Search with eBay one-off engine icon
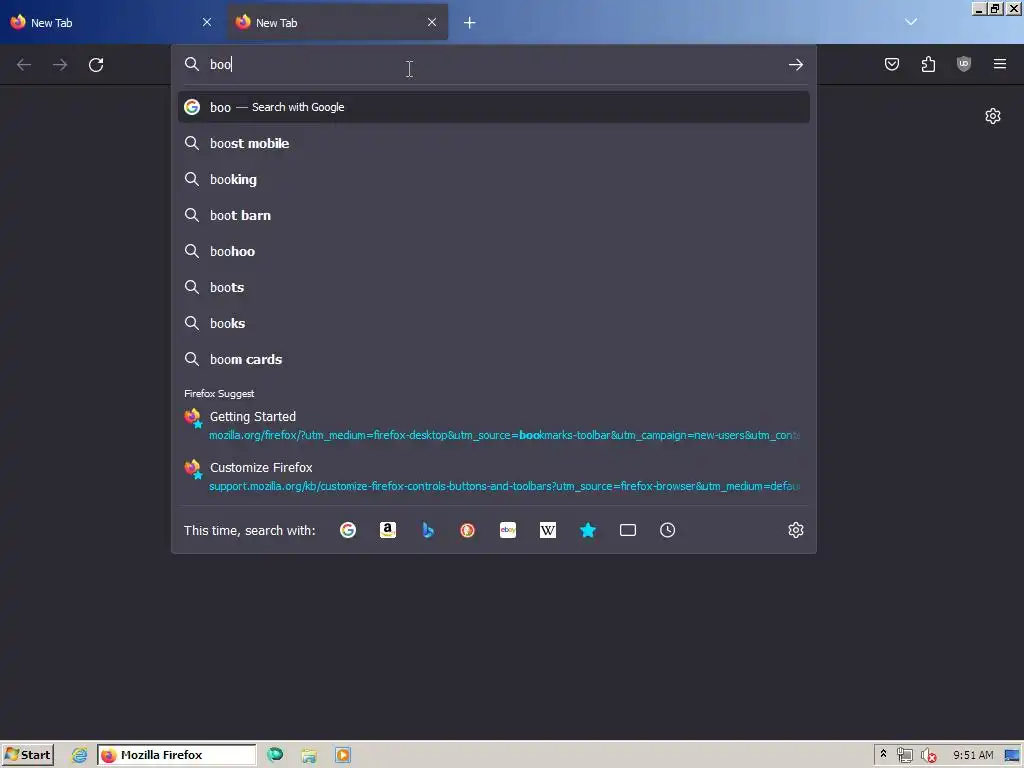 (508, 530)
